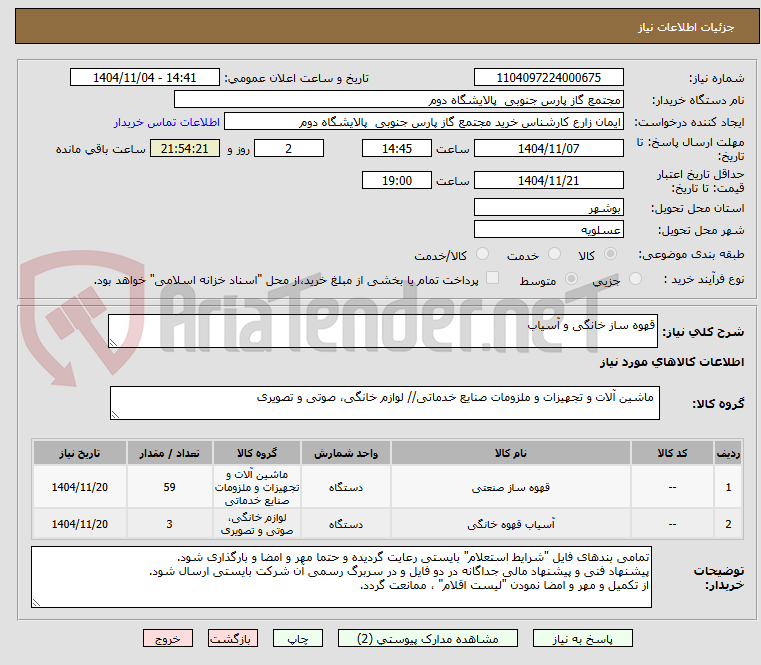Select the کالا/خدمت radio button
This screenshot has width=761, height=665.
click(x=482, y=254)
